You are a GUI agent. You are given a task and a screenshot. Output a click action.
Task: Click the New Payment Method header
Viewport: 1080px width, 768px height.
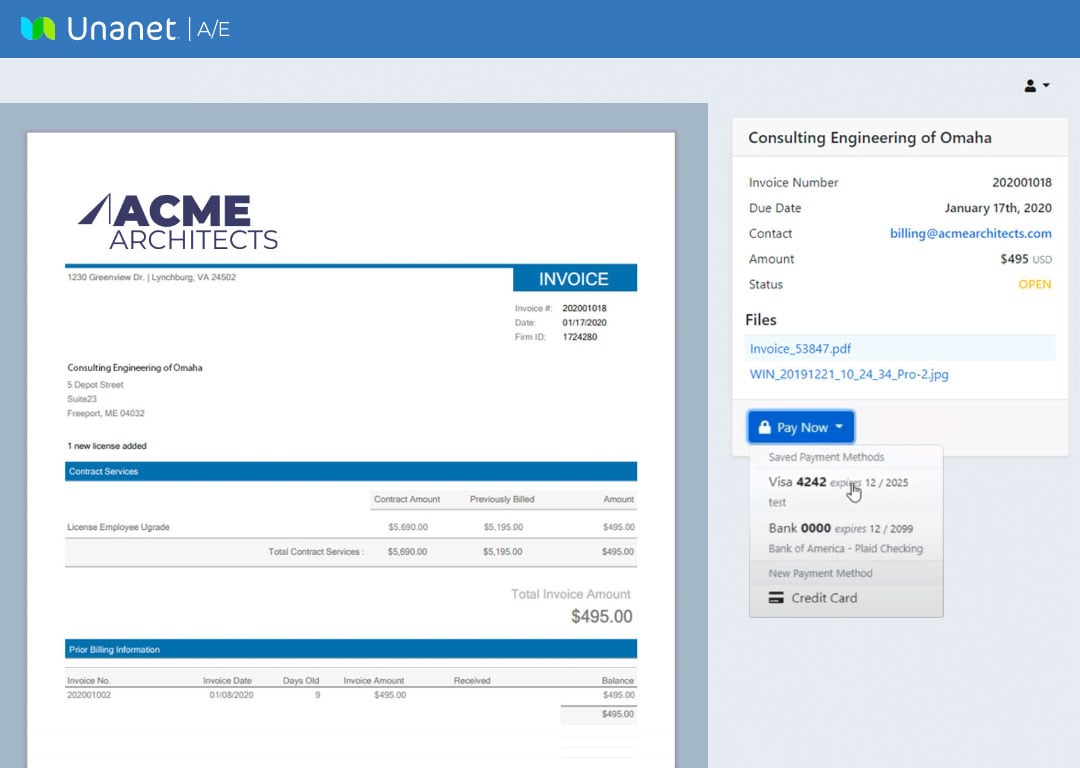coord(820,573)
